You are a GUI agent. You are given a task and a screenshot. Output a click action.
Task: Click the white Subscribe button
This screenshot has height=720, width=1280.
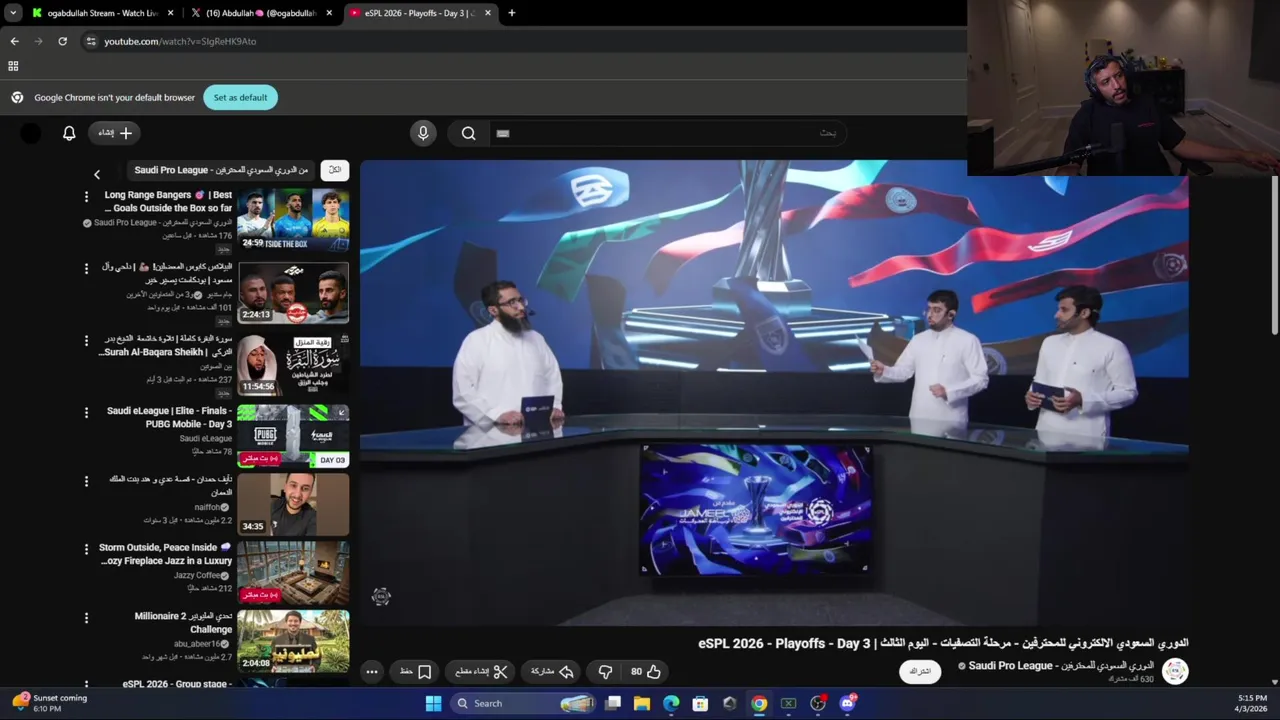[921, 671]
